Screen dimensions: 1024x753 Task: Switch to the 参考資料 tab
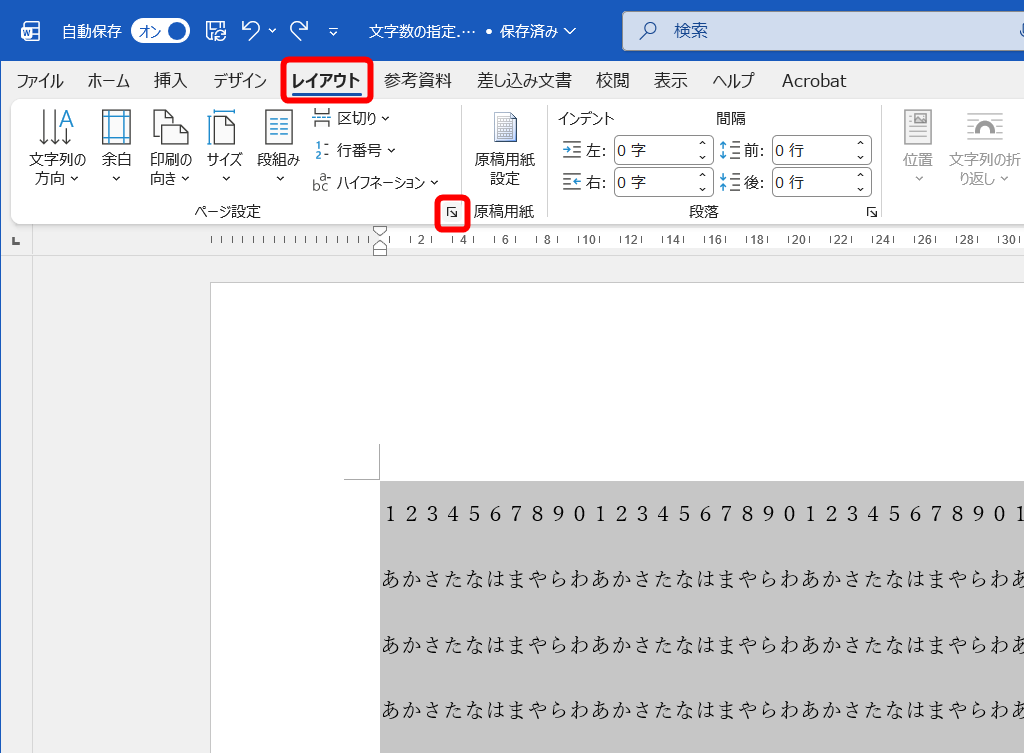(x=418, y=81)
